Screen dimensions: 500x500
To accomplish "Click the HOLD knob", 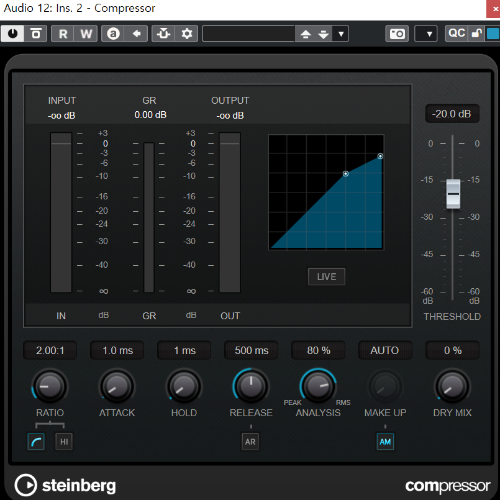I will point(184,386).
